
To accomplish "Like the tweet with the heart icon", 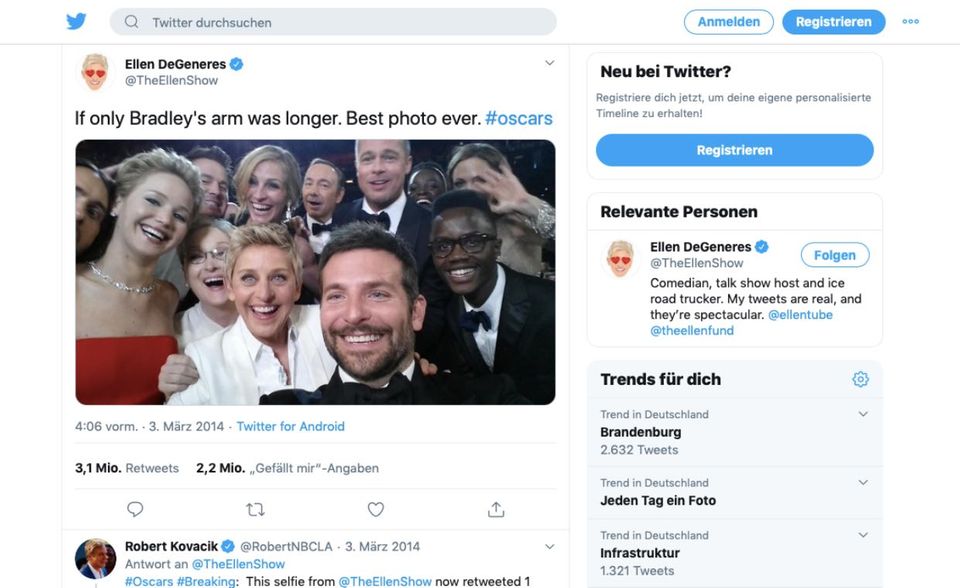I will [375, 509].
